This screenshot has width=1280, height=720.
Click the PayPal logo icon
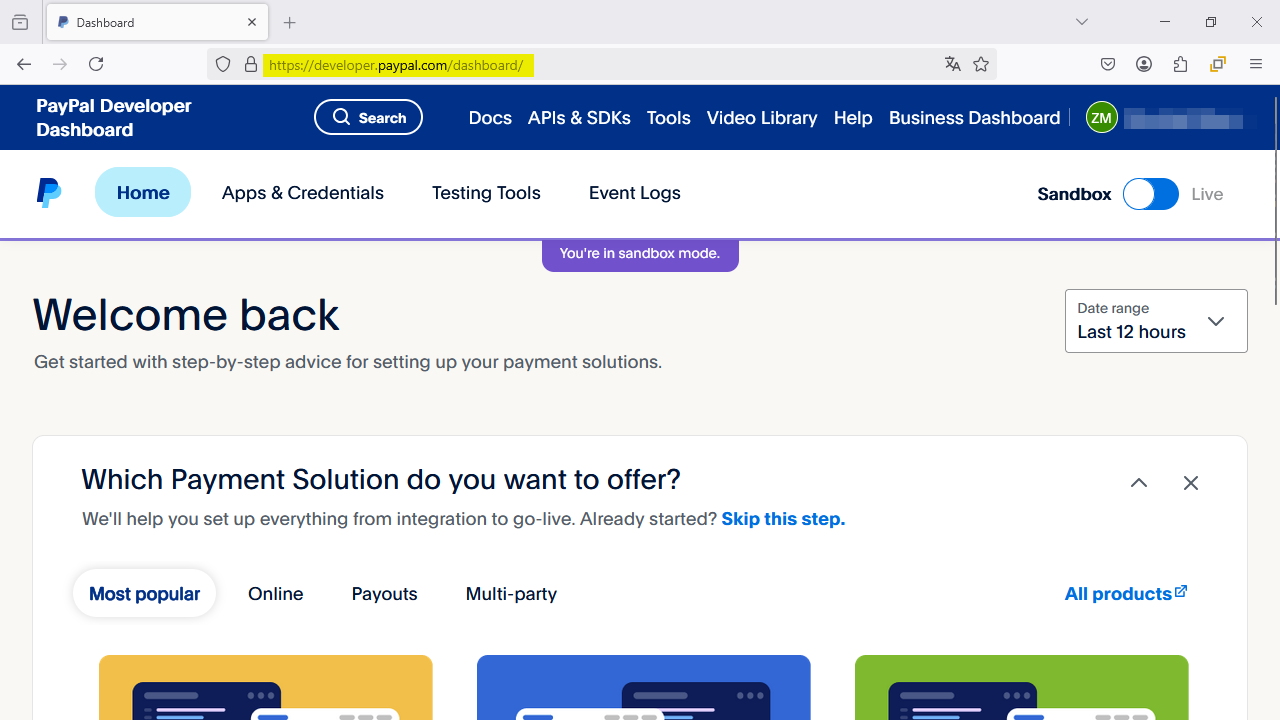coord(48,193)
